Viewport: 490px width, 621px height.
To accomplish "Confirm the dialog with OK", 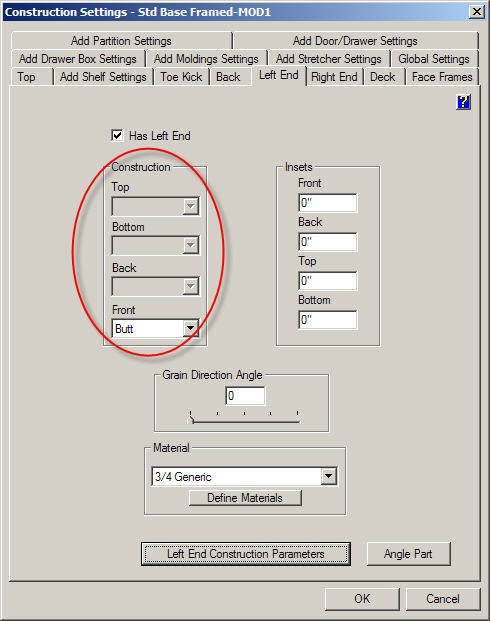I will coord(362,599).
